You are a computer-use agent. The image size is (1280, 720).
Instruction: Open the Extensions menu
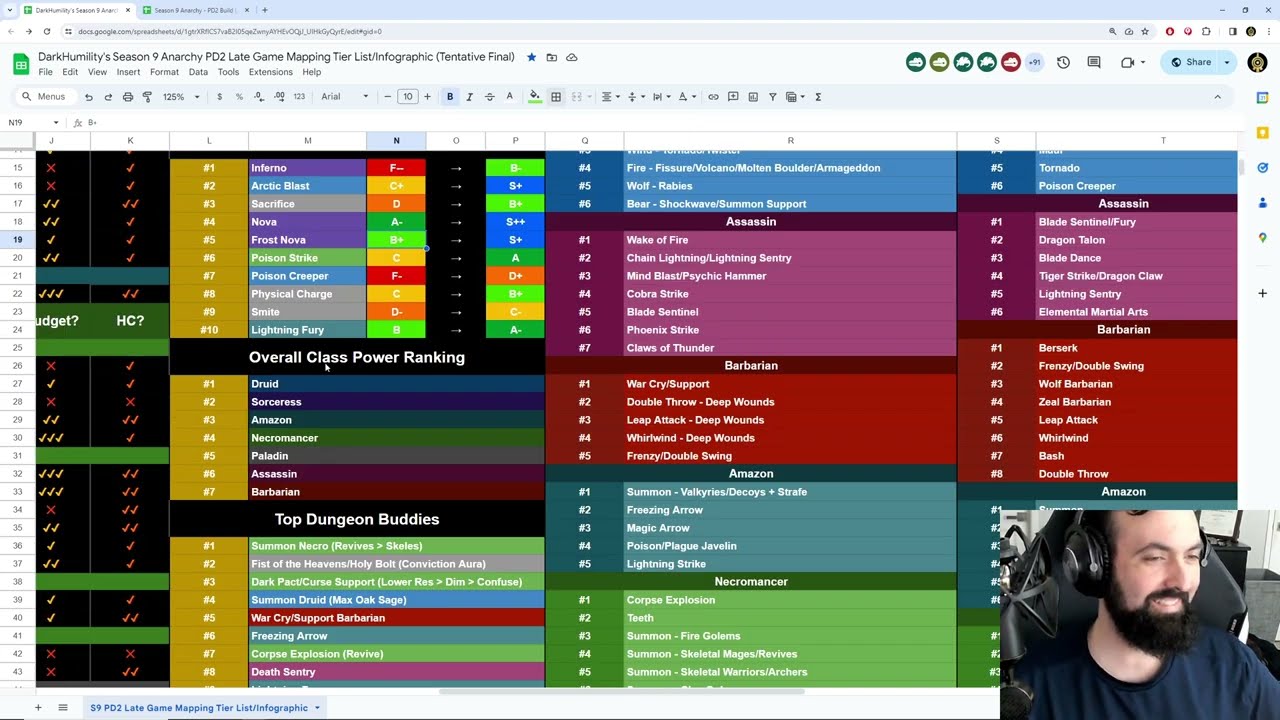pyautogui.click(x=270, y=72)
